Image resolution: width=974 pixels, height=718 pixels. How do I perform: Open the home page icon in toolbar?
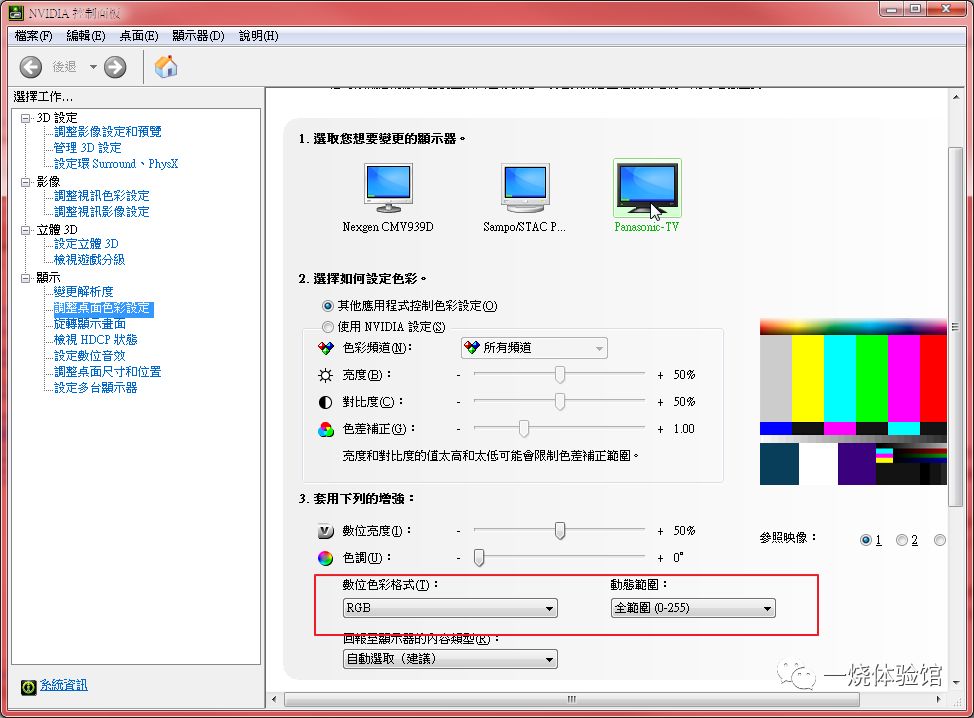click(166, 66)
